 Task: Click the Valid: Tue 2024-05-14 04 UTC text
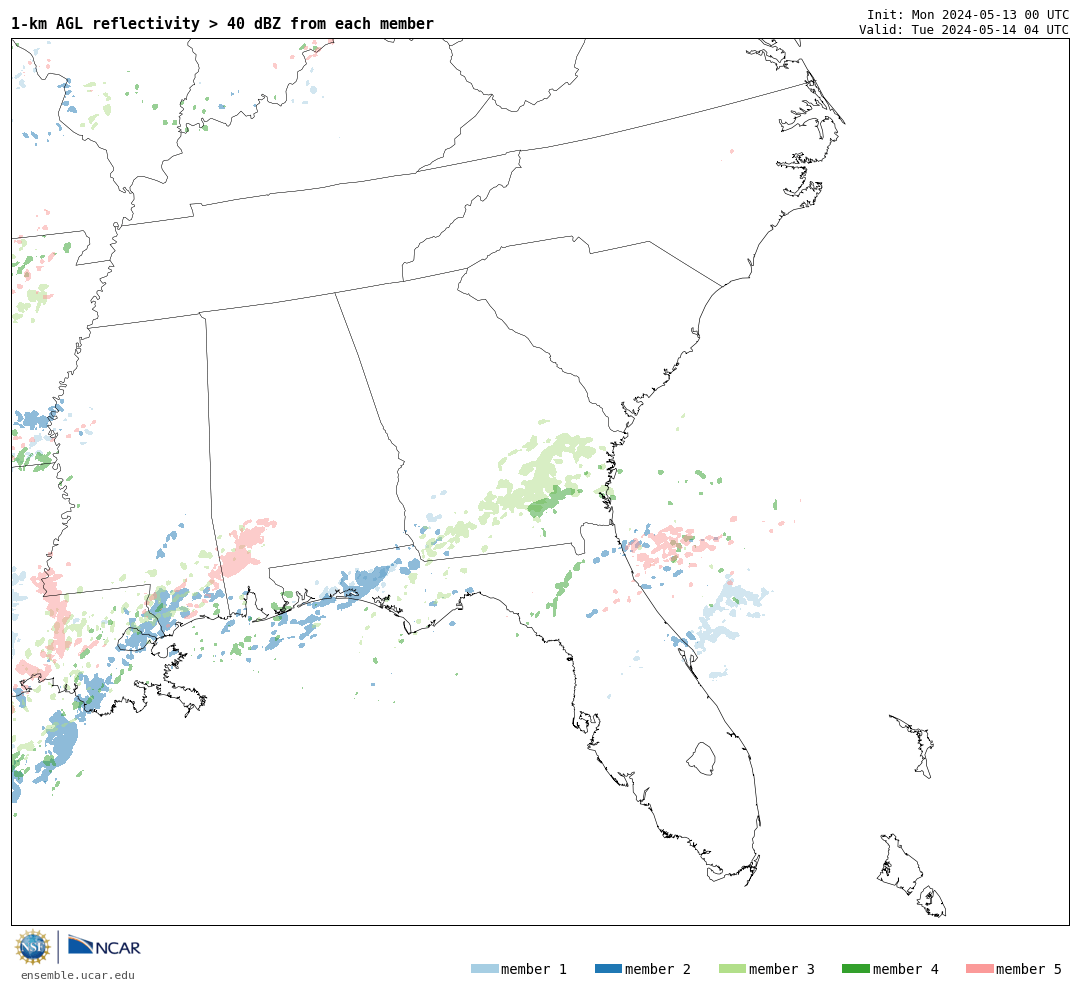964,30
